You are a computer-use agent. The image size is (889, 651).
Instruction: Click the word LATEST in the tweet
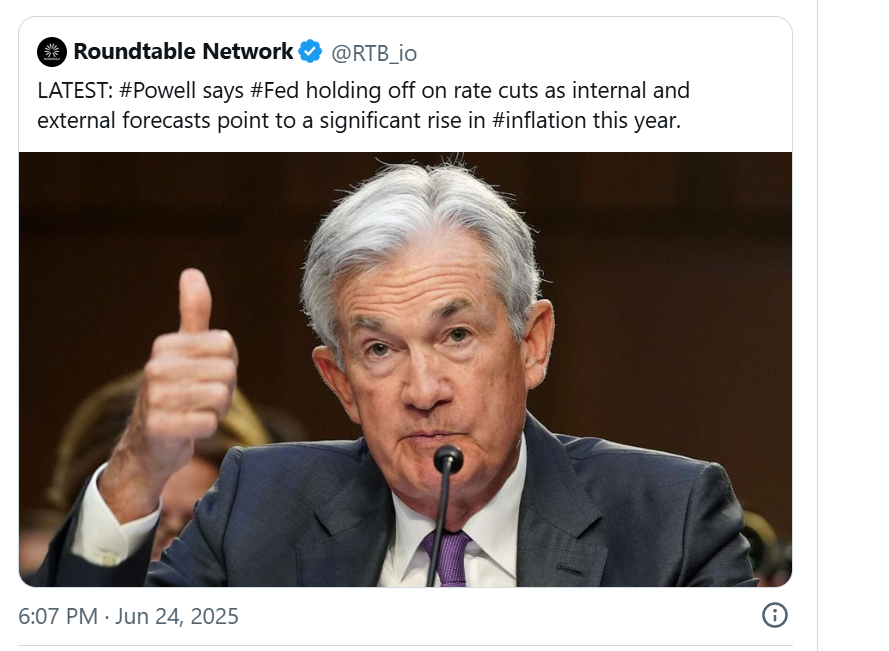pyautogui.click(x=73, y=91)
